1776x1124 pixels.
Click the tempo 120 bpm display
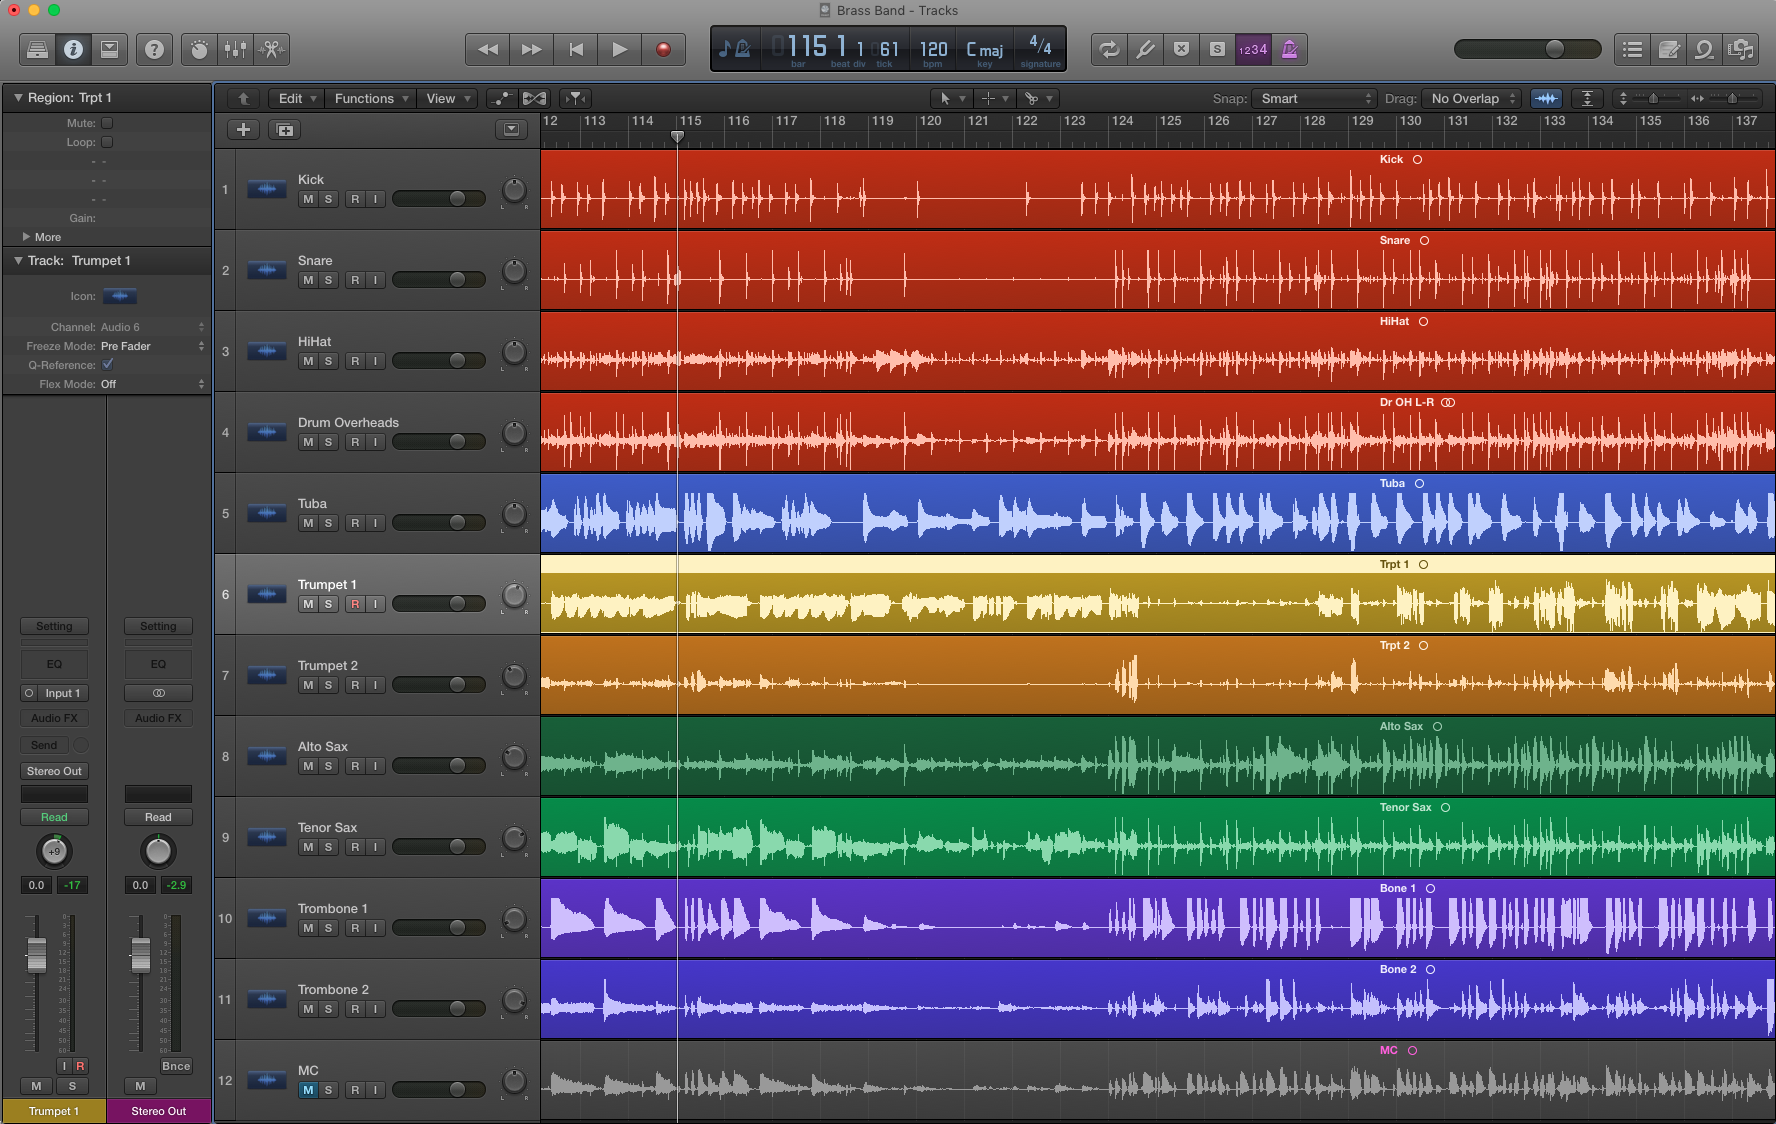tap(933, 49)
